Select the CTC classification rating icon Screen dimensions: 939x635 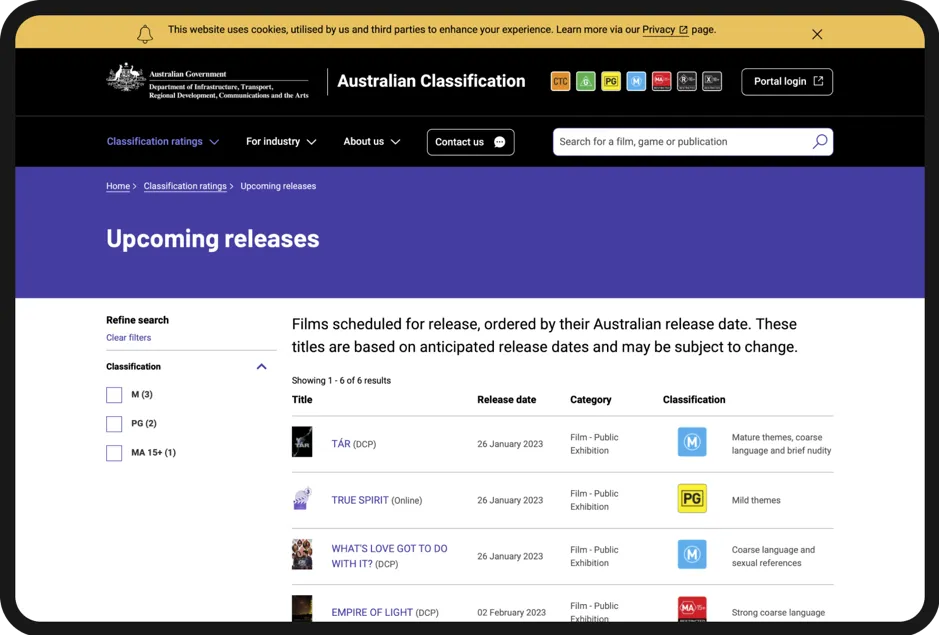(560, 81)
